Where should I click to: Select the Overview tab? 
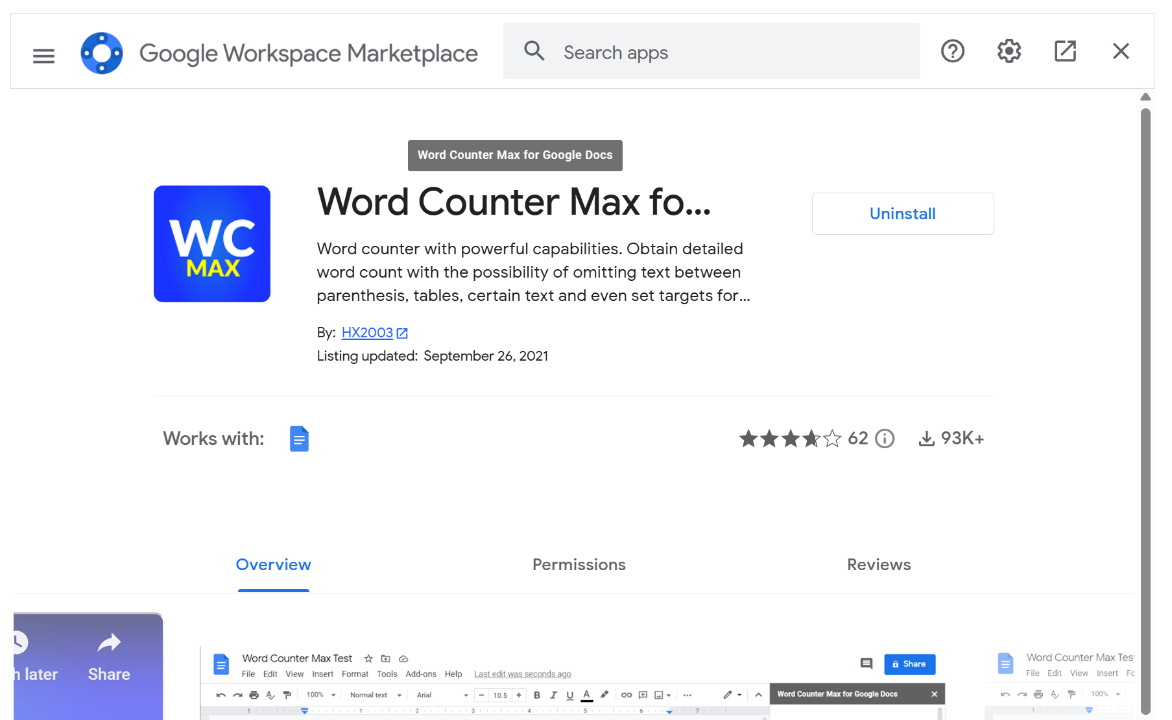(273, 565)
